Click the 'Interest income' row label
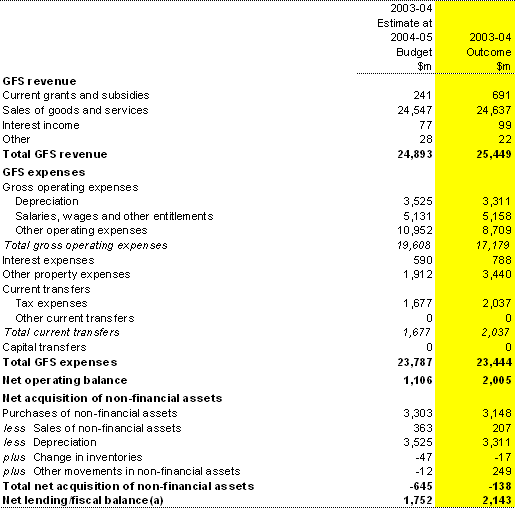 click(x=41, y=125)
